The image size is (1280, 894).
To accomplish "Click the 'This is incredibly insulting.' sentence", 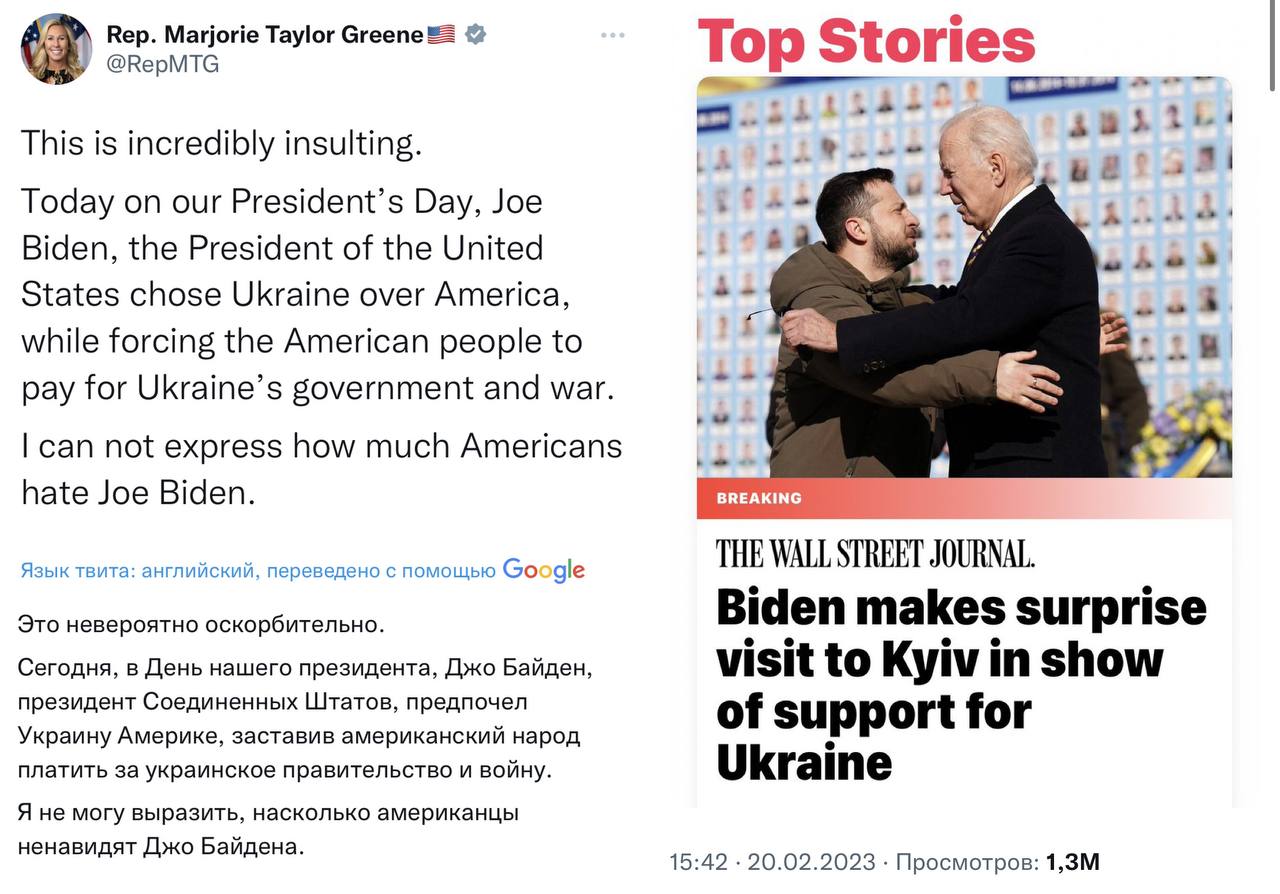I will click(x=222, y=143).
